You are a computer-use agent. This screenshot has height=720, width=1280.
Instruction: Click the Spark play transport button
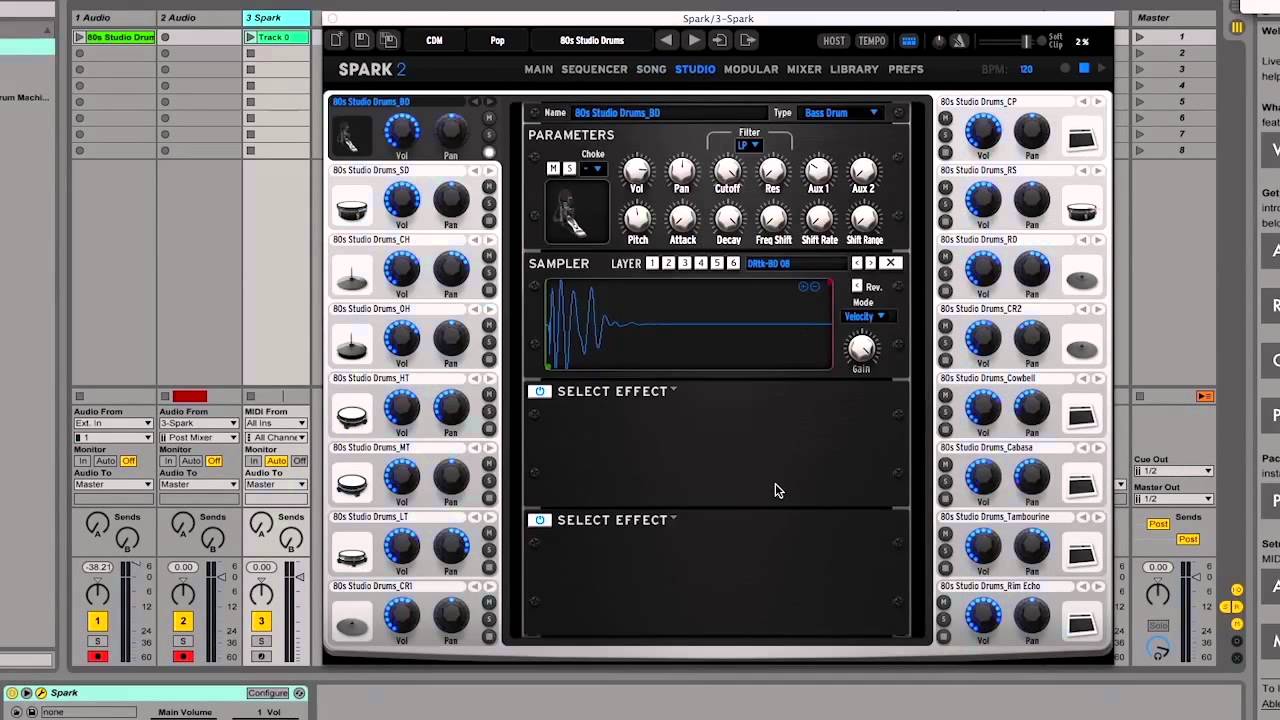1102,68
